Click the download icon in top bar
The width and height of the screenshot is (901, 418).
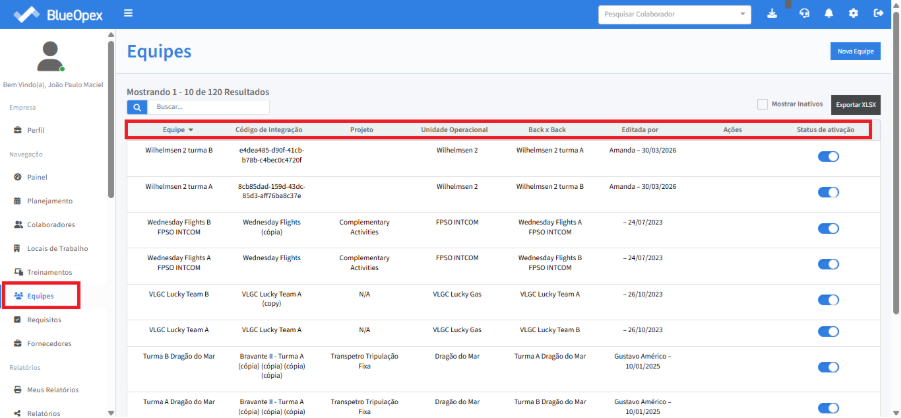point(772,14)
